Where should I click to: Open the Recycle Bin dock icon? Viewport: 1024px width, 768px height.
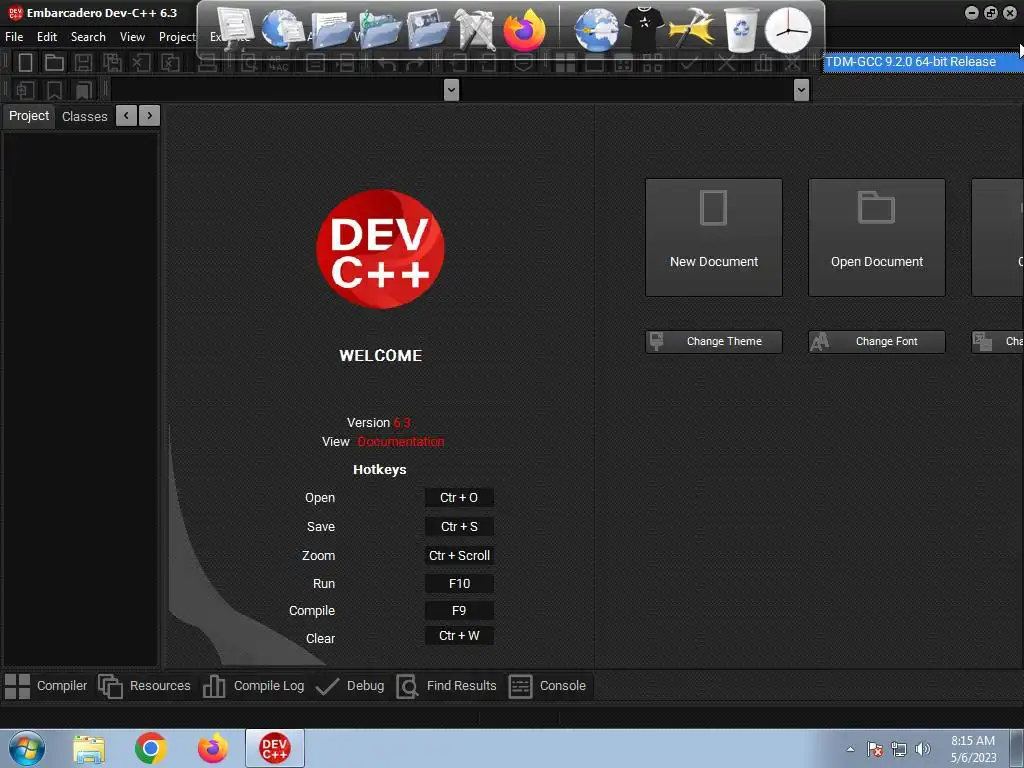(x=741, y=29)
